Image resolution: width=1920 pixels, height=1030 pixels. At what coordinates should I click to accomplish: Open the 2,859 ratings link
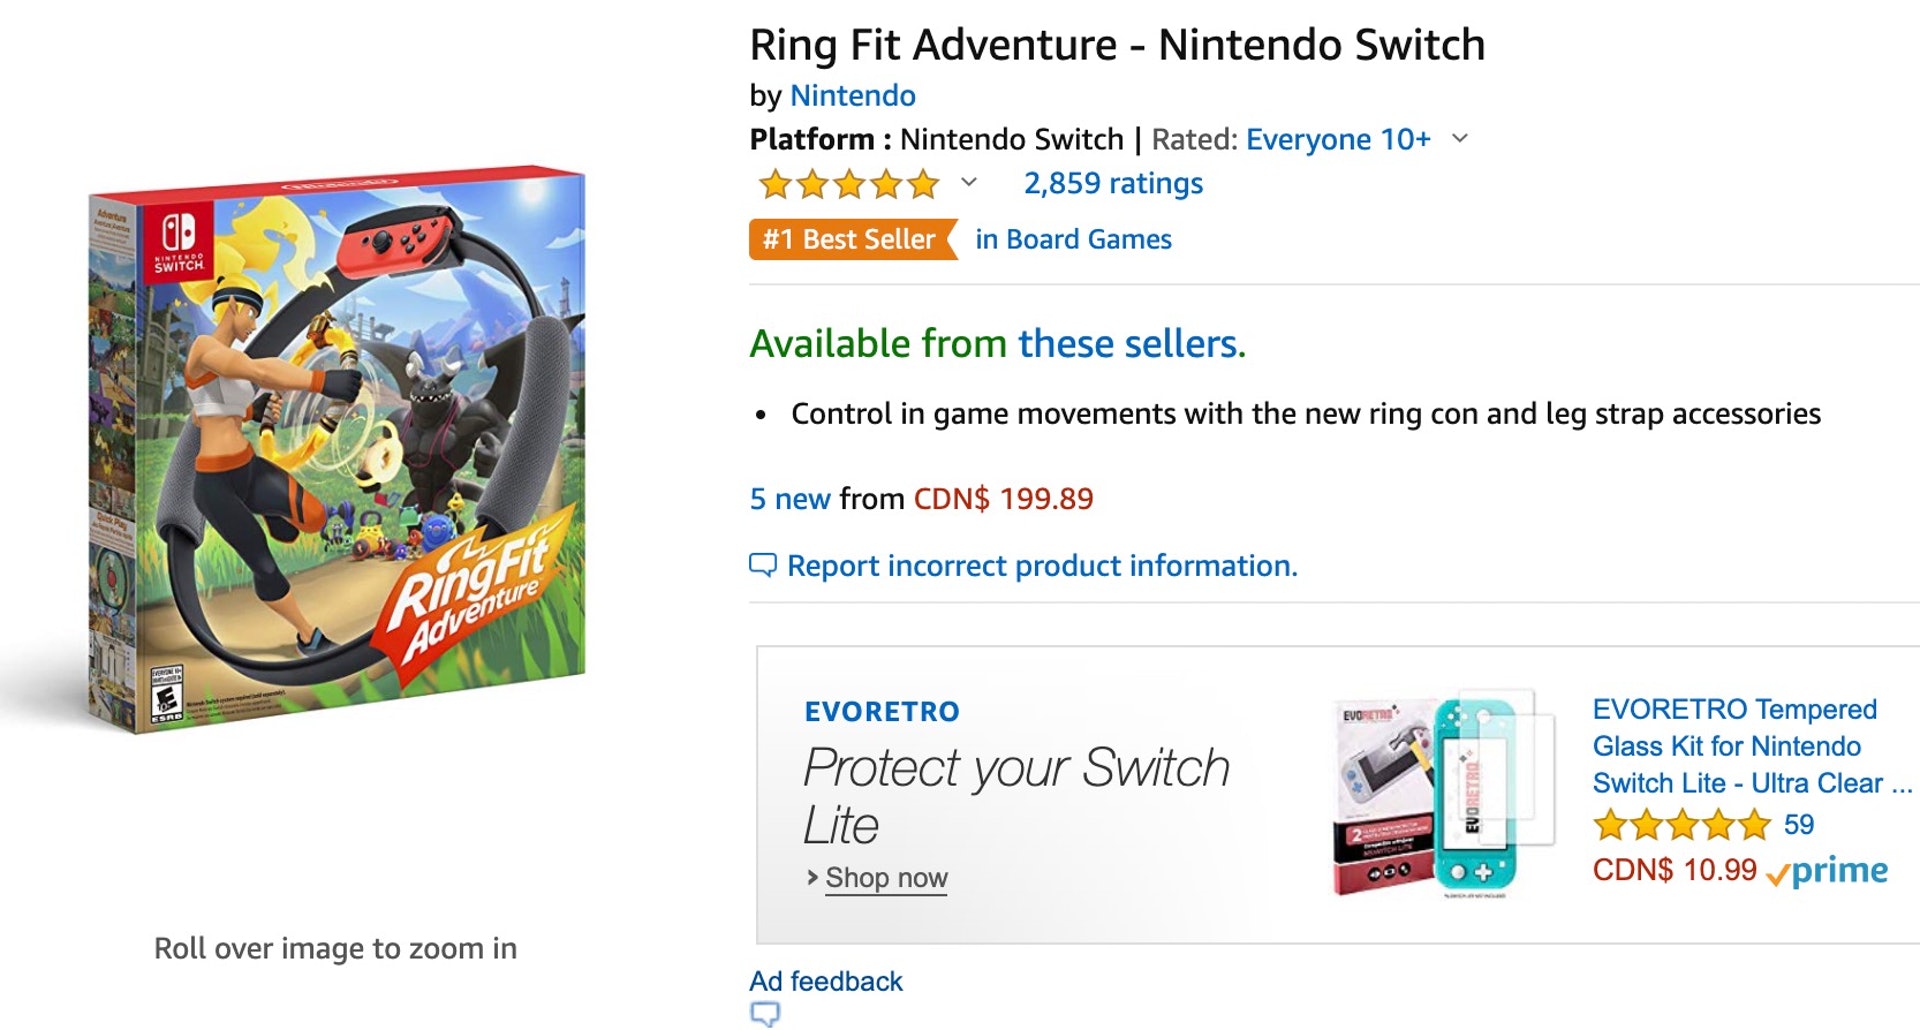(1112, 183)
